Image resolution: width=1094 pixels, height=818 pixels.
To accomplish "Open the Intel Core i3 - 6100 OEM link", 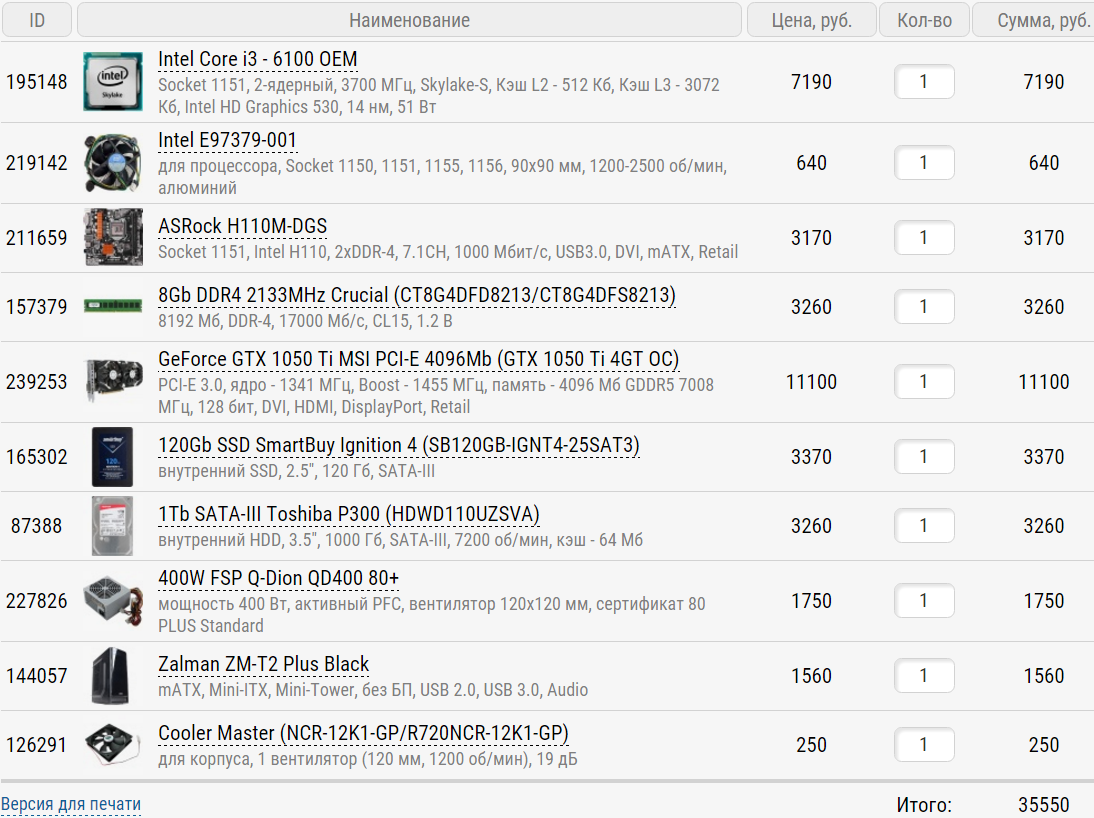I will point(257,59).
